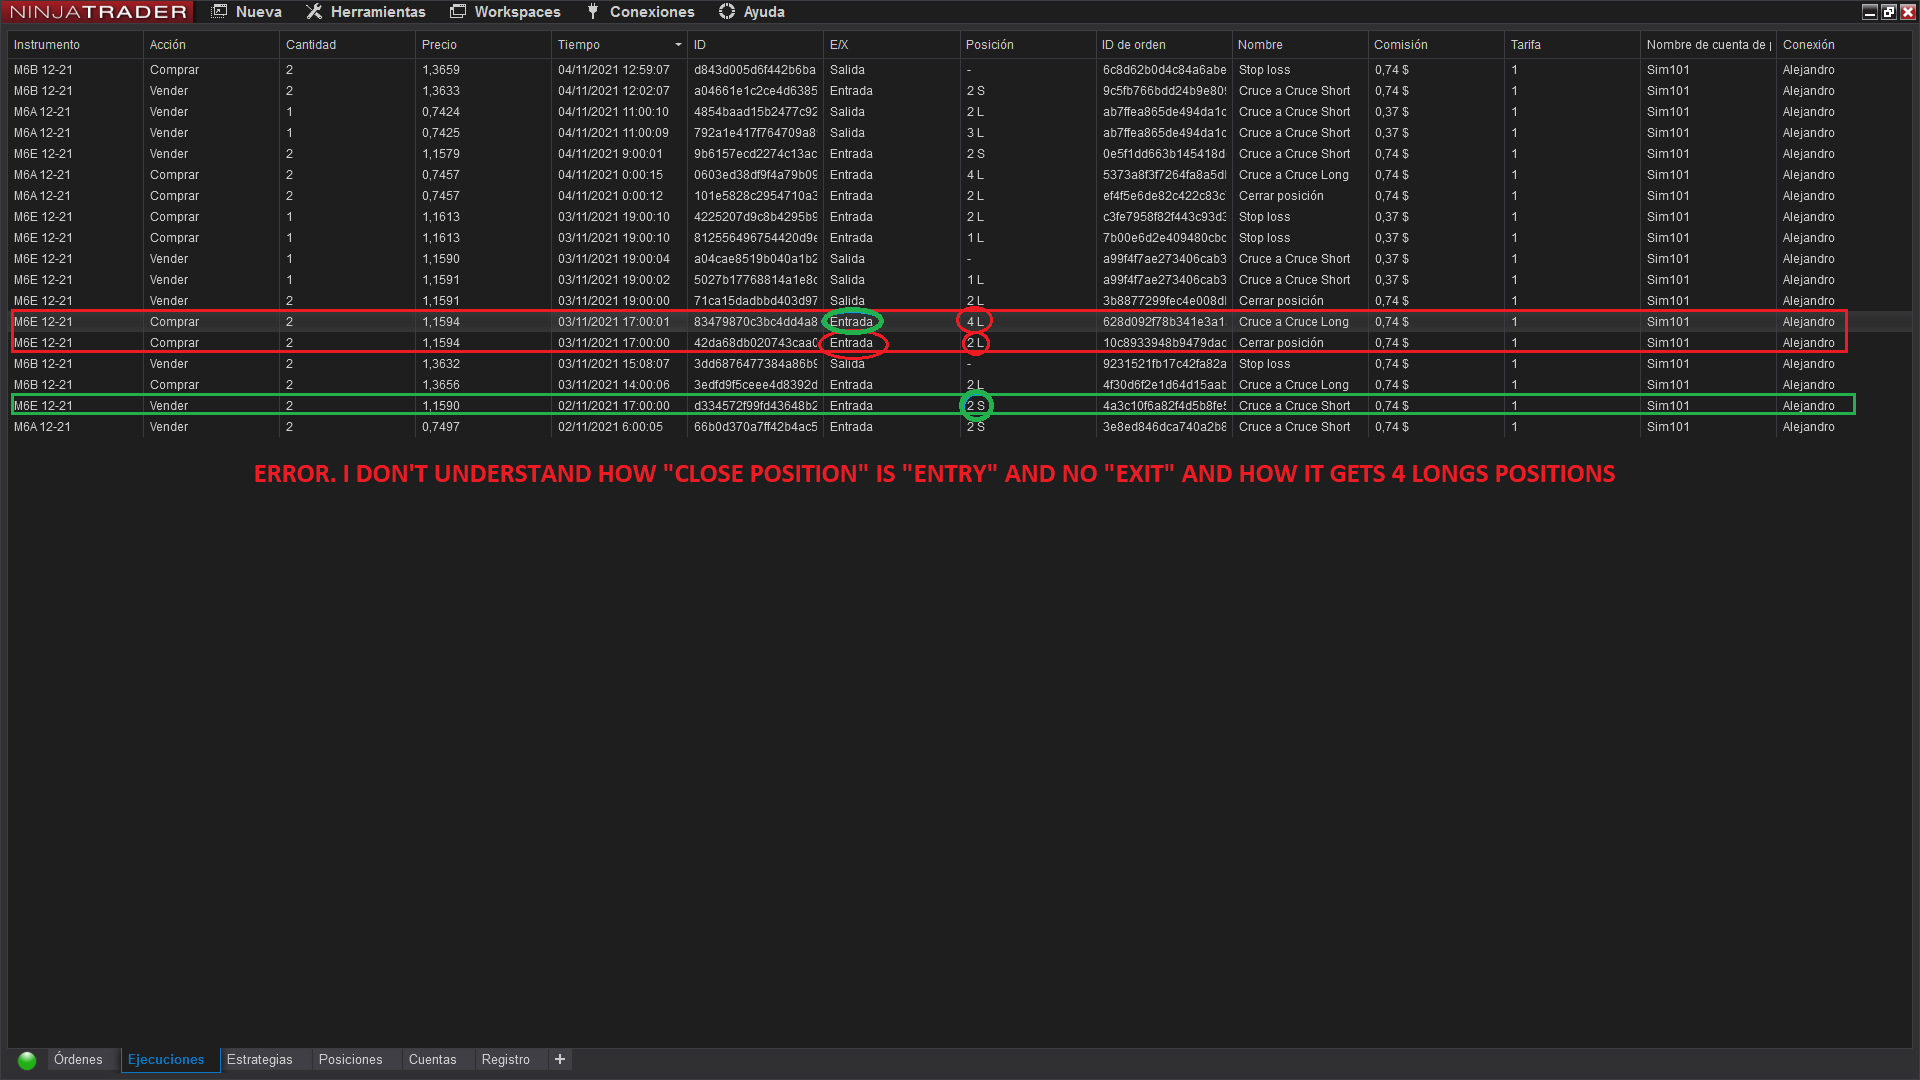Switch to the Estrategias tab

pos(260,1060)
